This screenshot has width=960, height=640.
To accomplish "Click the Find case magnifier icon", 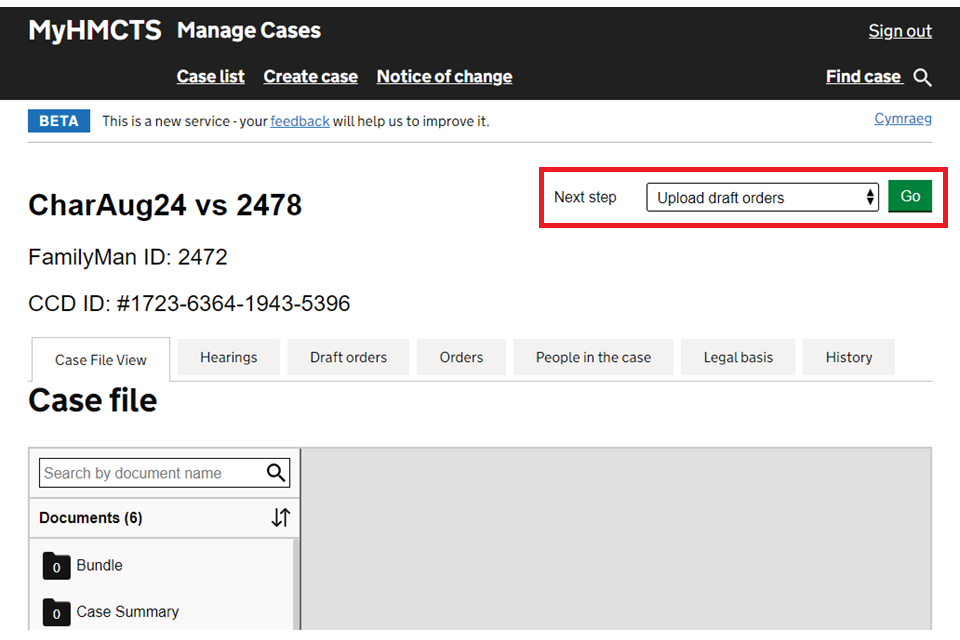I will pyautogui.click(x=923, y=78).
